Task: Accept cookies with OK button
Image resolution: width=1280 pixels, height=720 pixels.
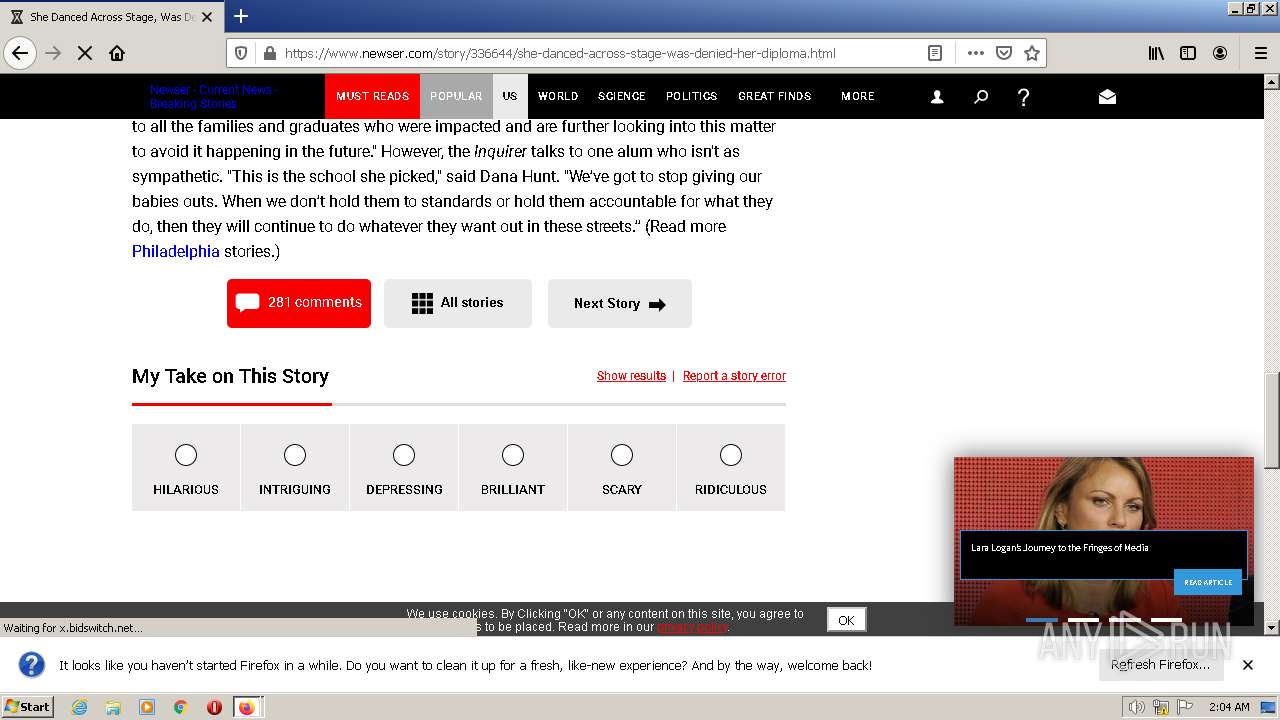Action: click(x=846, y=620)
